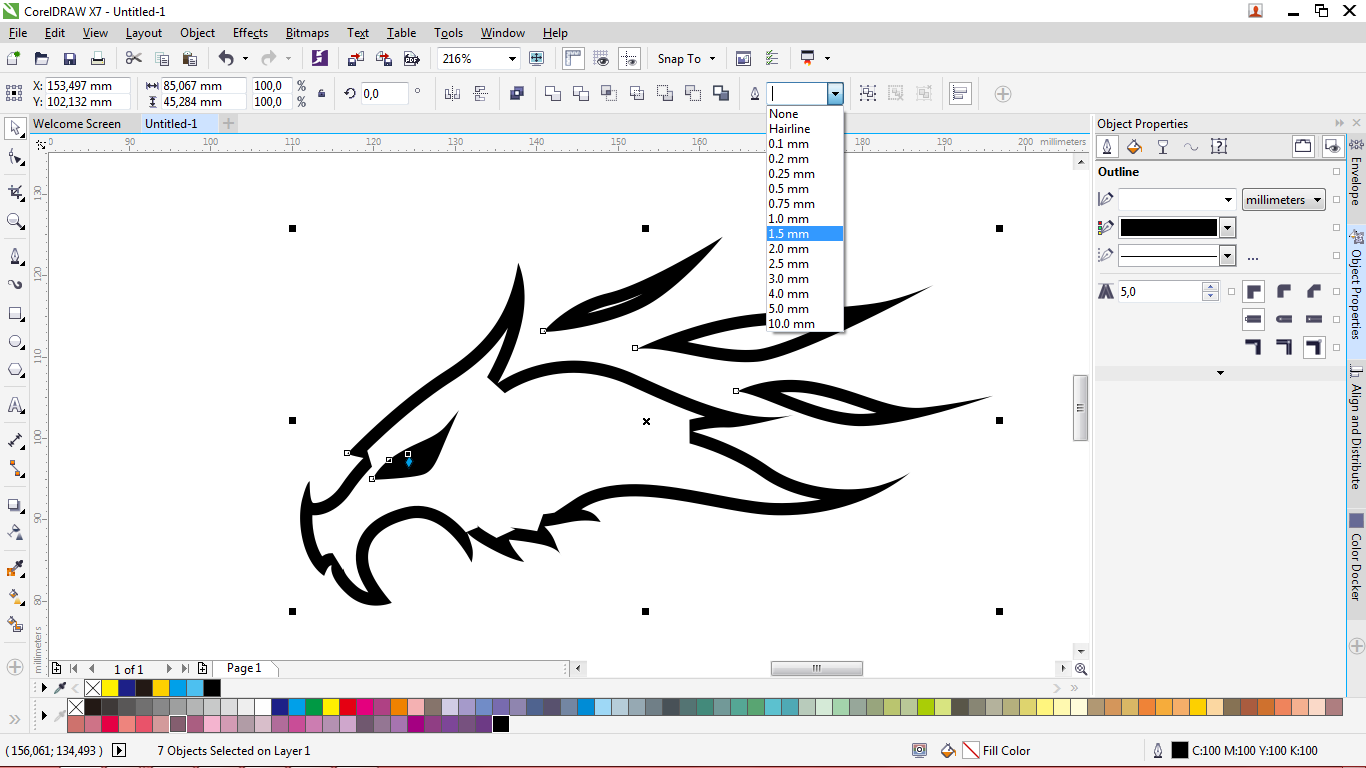1366x768 pixels.
Task: Select the Text tool
Action: point(15,405)
